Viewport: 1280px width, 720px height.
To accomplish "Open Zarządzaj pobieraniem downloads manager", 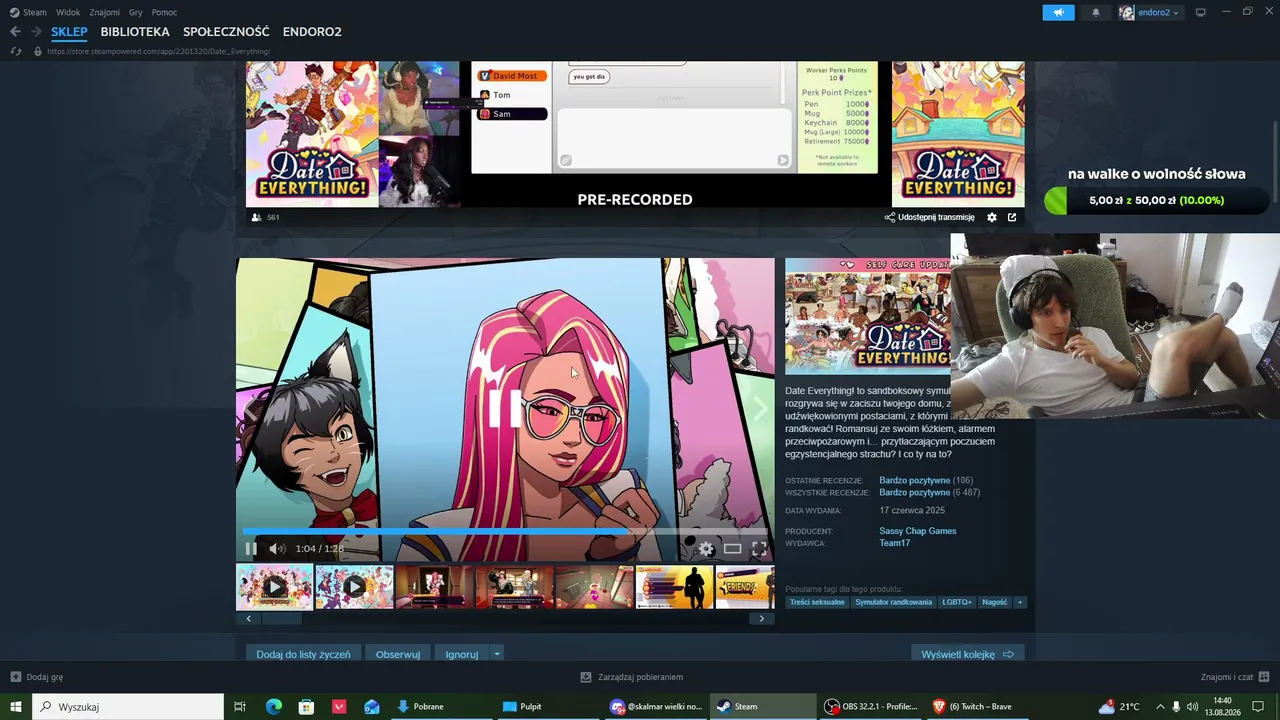I will pos(632,677).
